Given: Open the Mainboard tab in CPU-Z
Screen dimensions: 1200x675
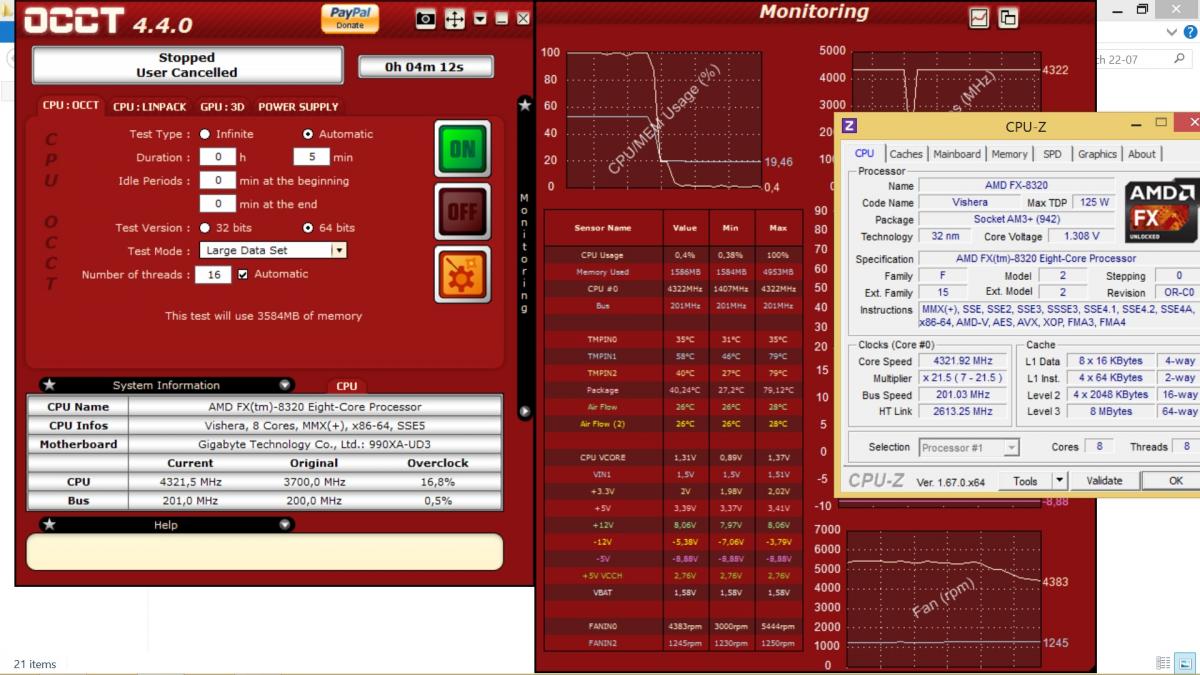Looking at the screenshot, I should (x=957, y=154).
